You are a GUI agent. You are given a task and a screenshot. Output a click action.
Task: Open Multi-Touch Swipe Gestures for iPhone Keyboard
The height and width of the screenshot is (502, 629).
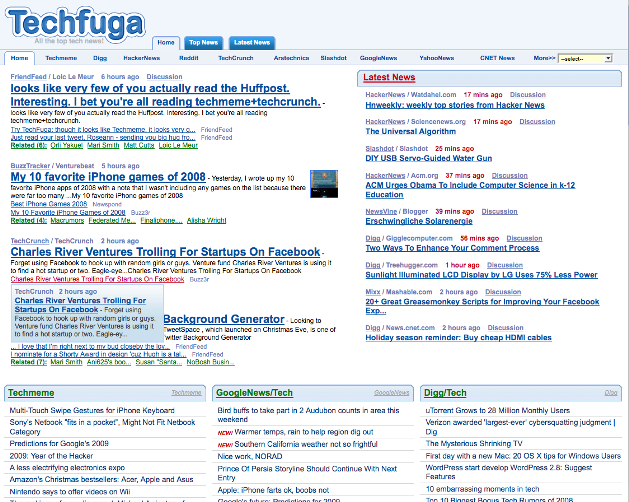[x=92, y=411]
